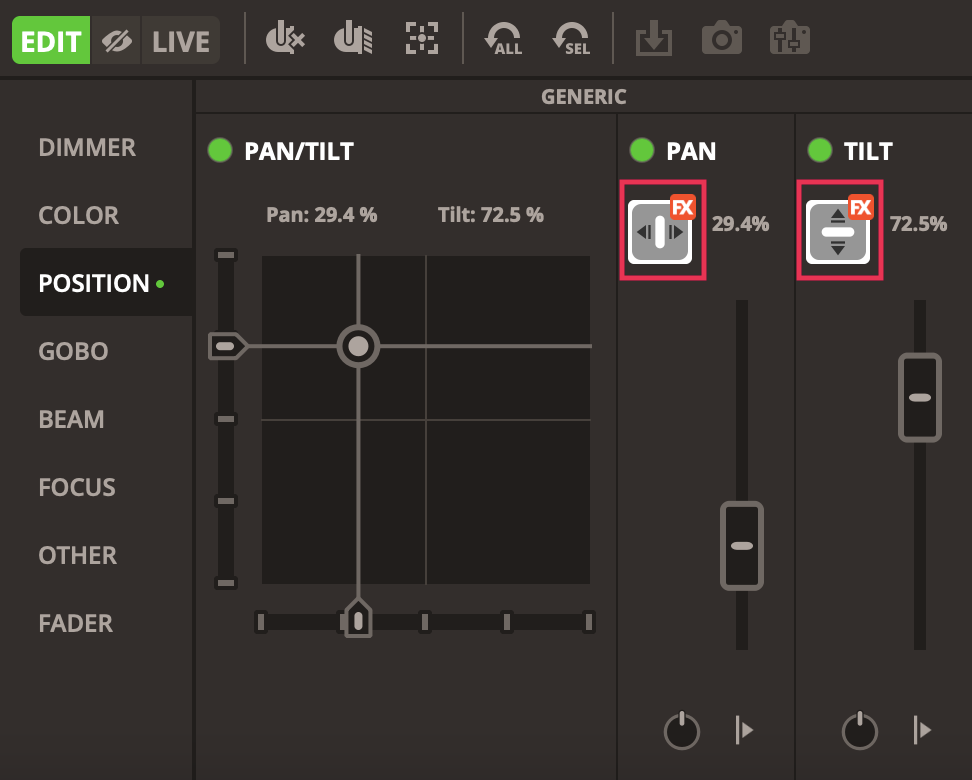
Task: Click the Tilt FX effect icon
Action: pyautogui.click(x=838, y=231)
